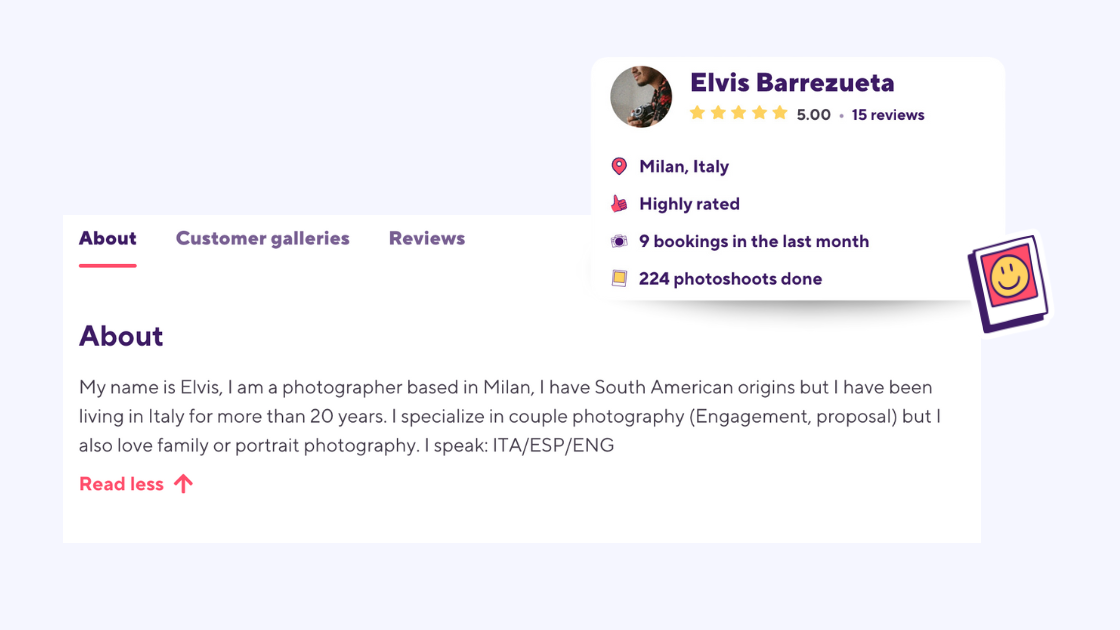Open the 15 reviews link
This screenshot has width=1120, height=630.
coord(888,114)
